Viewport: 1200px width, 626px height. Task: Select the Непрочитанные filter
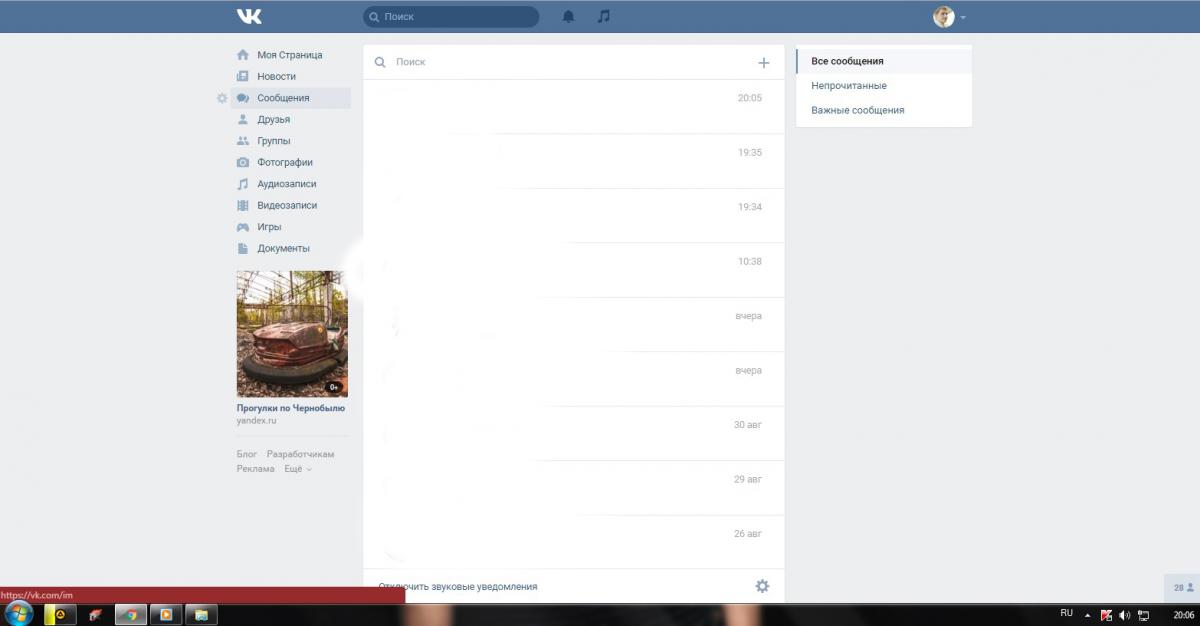(884, 86)
